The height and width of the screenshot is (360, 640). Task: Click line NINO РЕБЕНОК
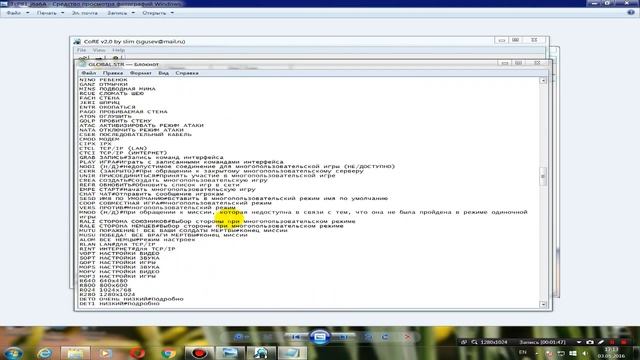point(104,80)
